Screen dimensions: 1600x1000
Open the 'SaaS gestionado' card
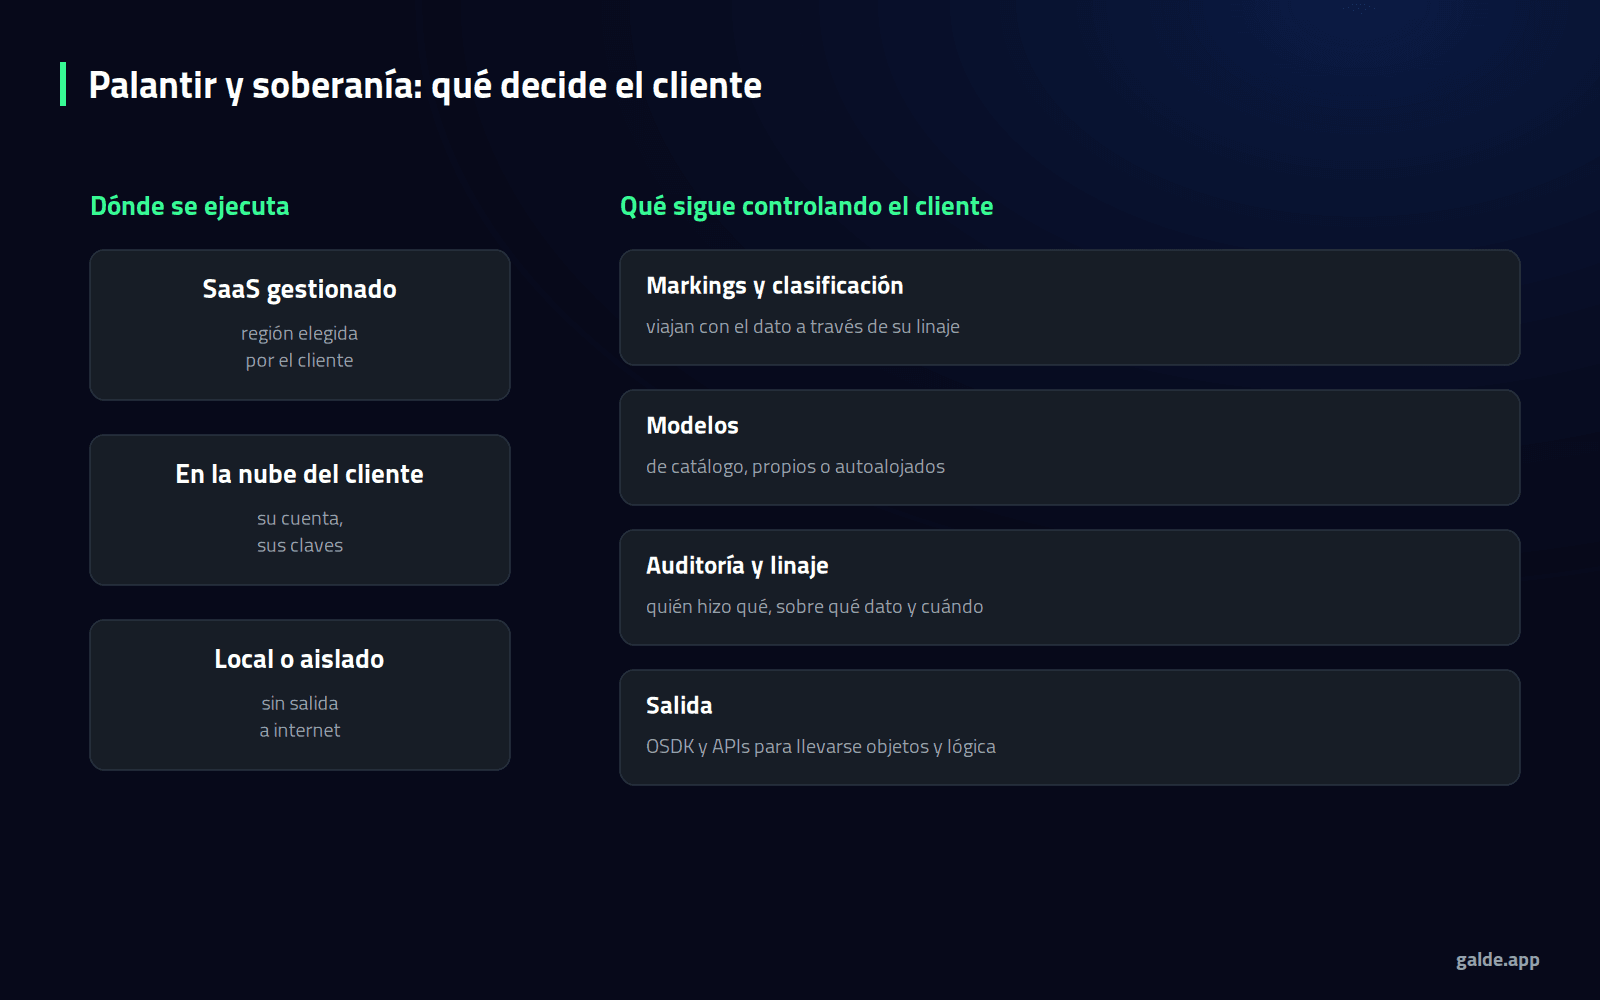(300, 325)
